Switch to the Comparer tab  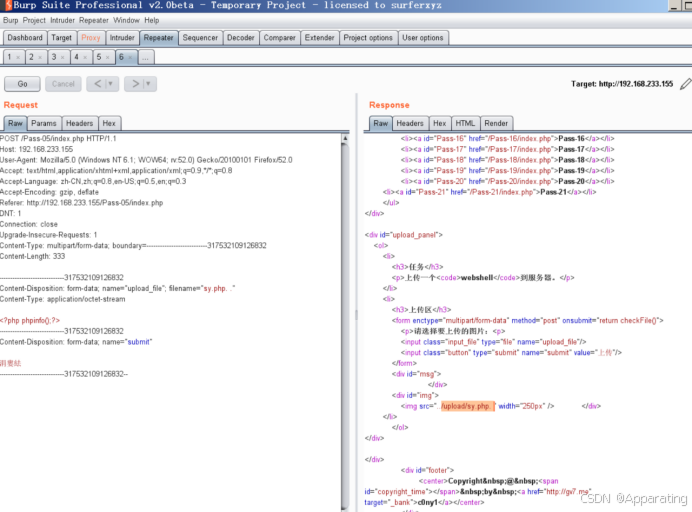[x=279, y=38]
